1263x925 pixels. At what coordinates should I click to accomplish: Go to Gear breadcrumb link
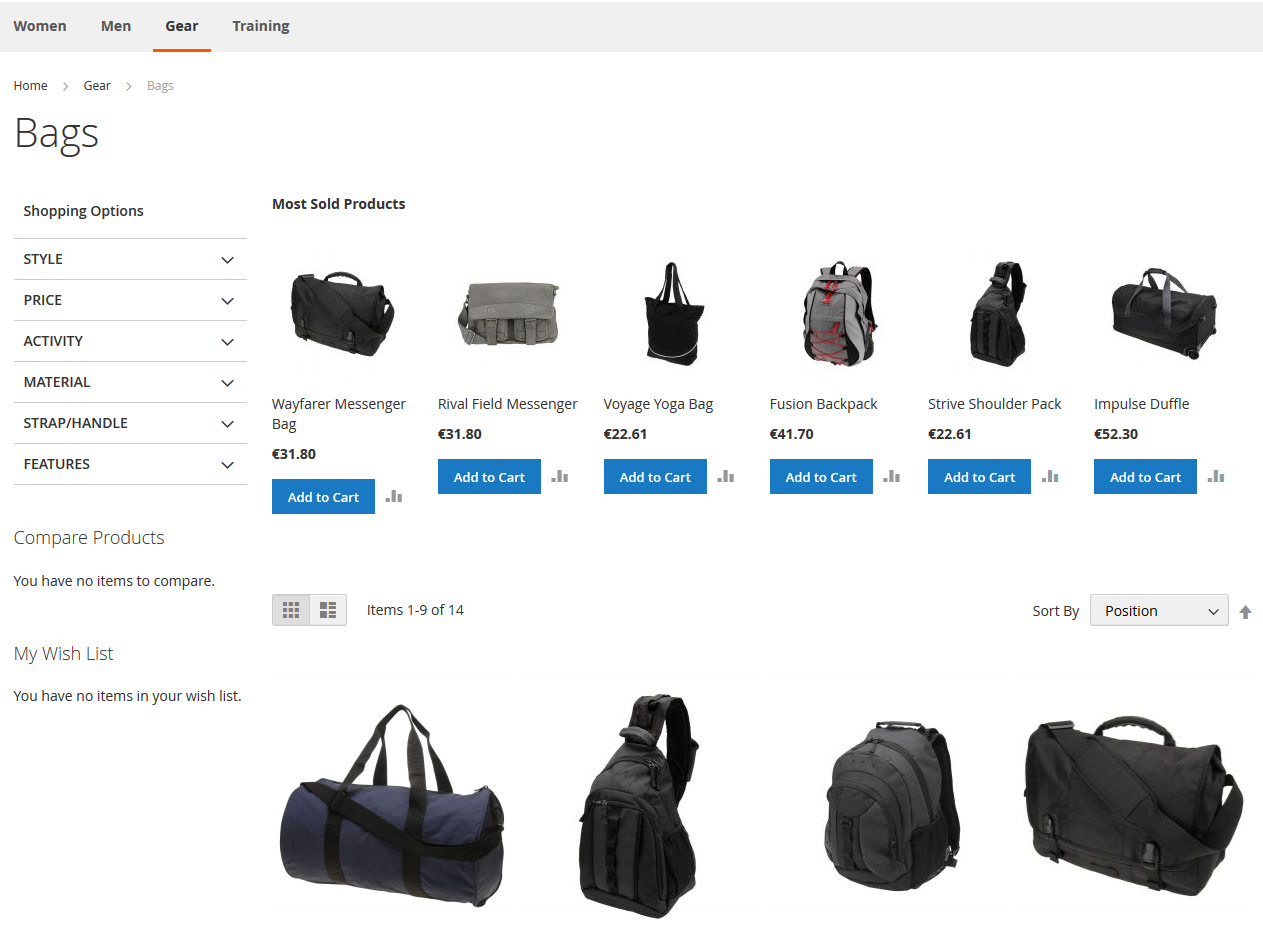[x=97, y=86]
